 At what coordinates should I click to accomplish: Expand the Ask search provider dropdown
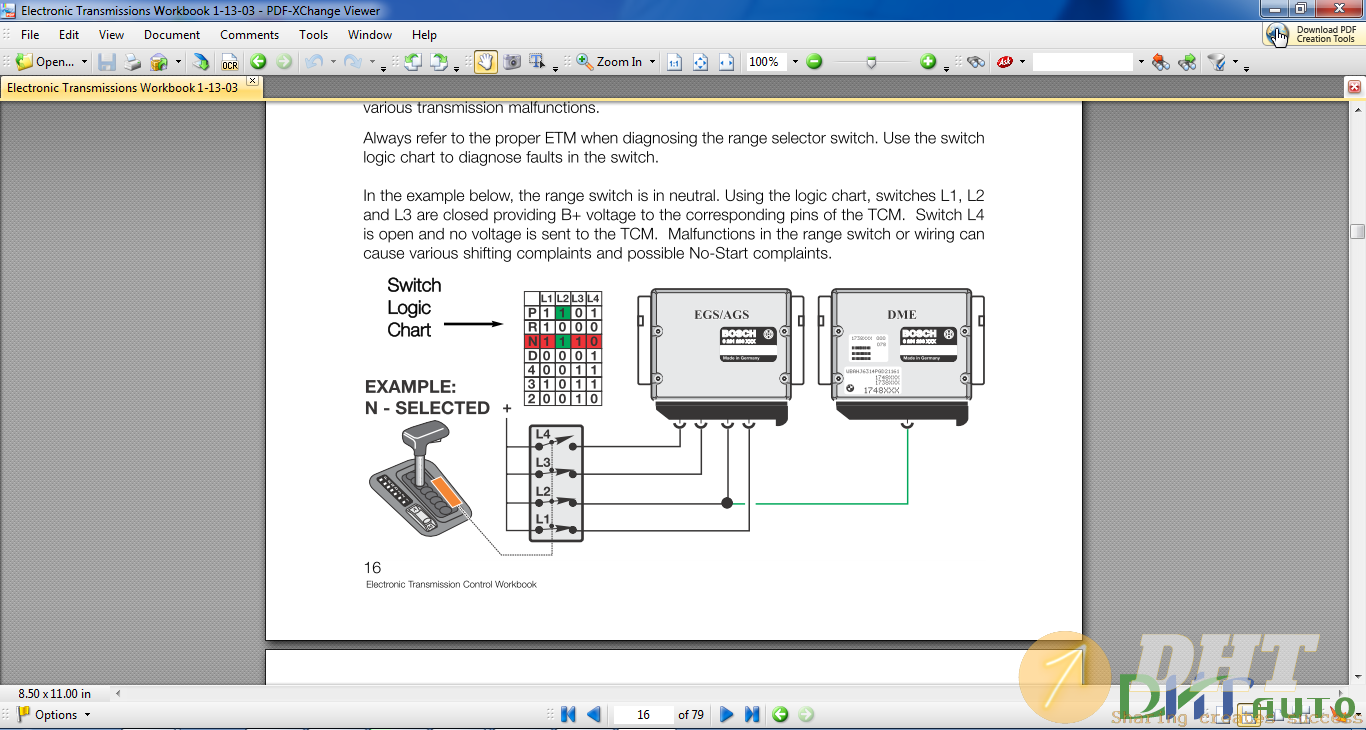1022,62
